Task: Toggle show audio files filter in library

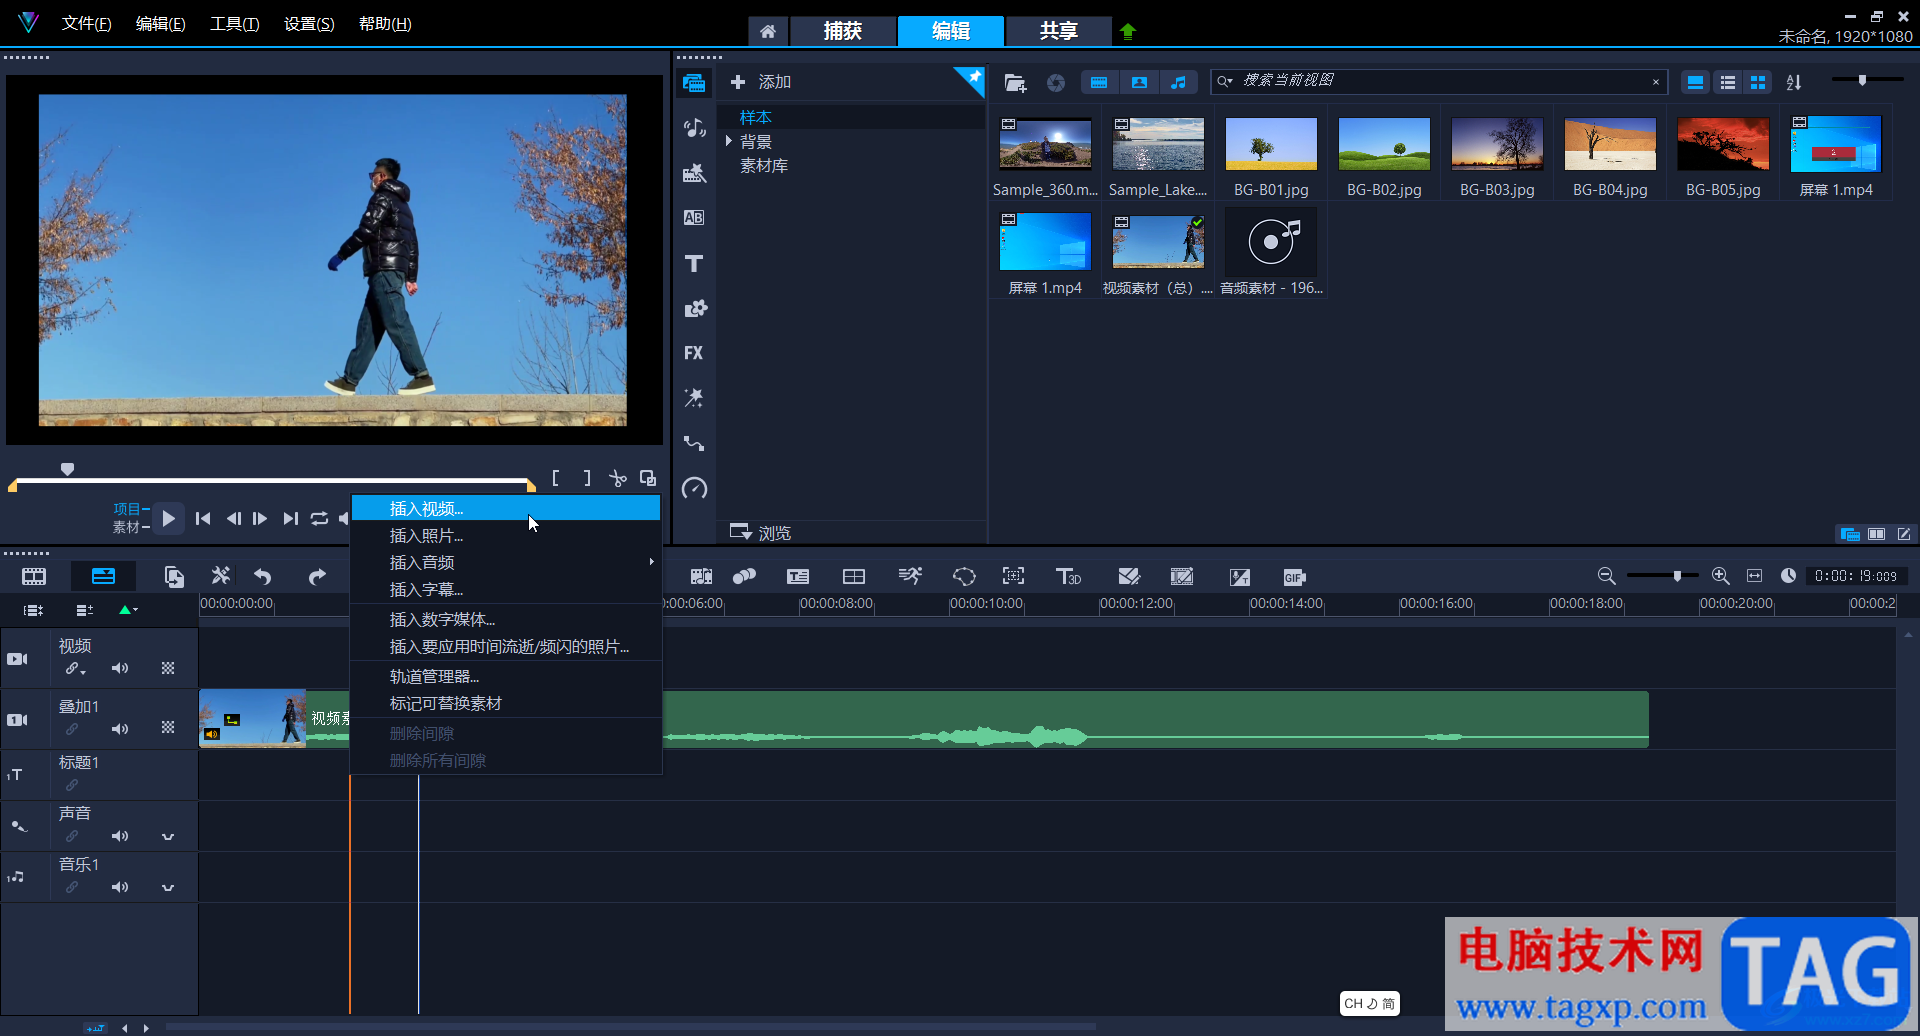Action: coord(1179,83)
